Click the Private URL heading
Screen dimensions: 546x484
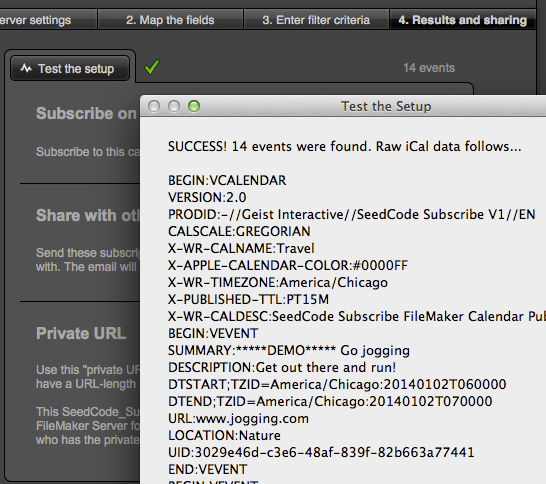click(x=81, y=333)
